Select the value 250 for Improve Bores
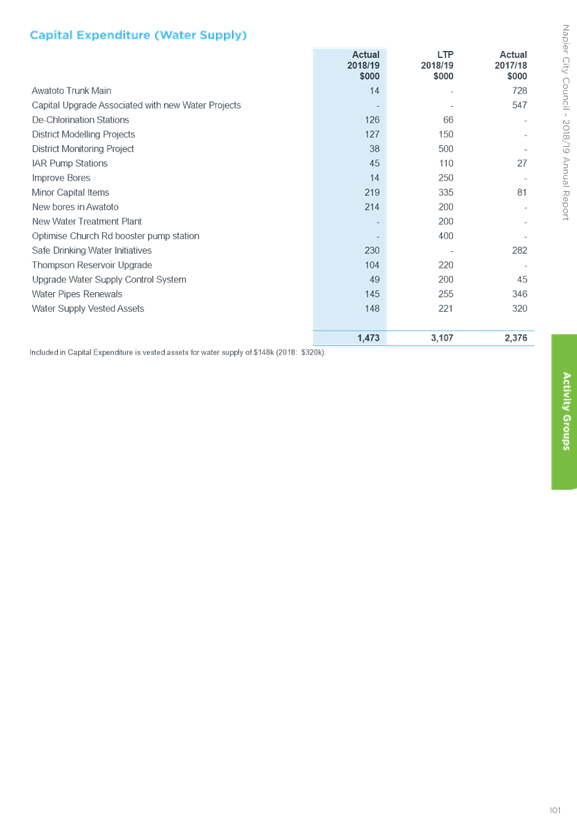577x823 pixels. pyautogui.click(x=446, y=178)
